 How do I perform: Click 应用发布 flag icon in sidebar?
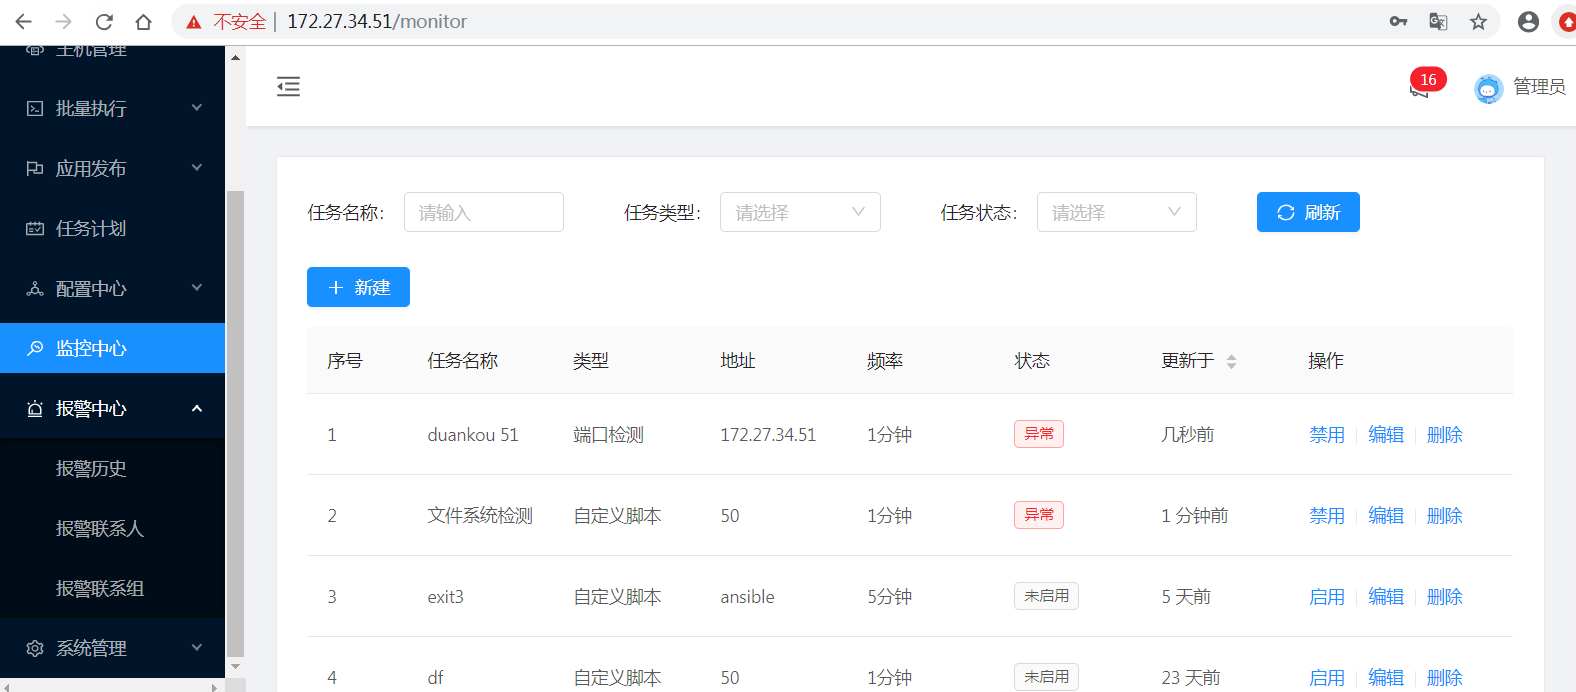[35, 168]
